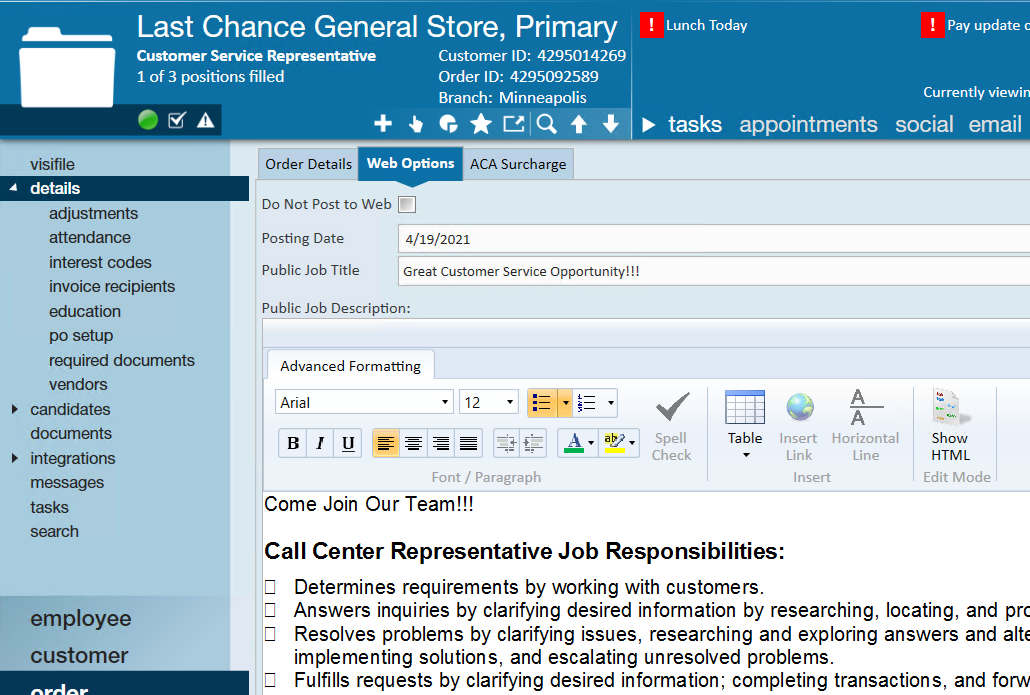The image size is (1030, 695).
Task: Apply bold formatting
Action: [293, 443]
